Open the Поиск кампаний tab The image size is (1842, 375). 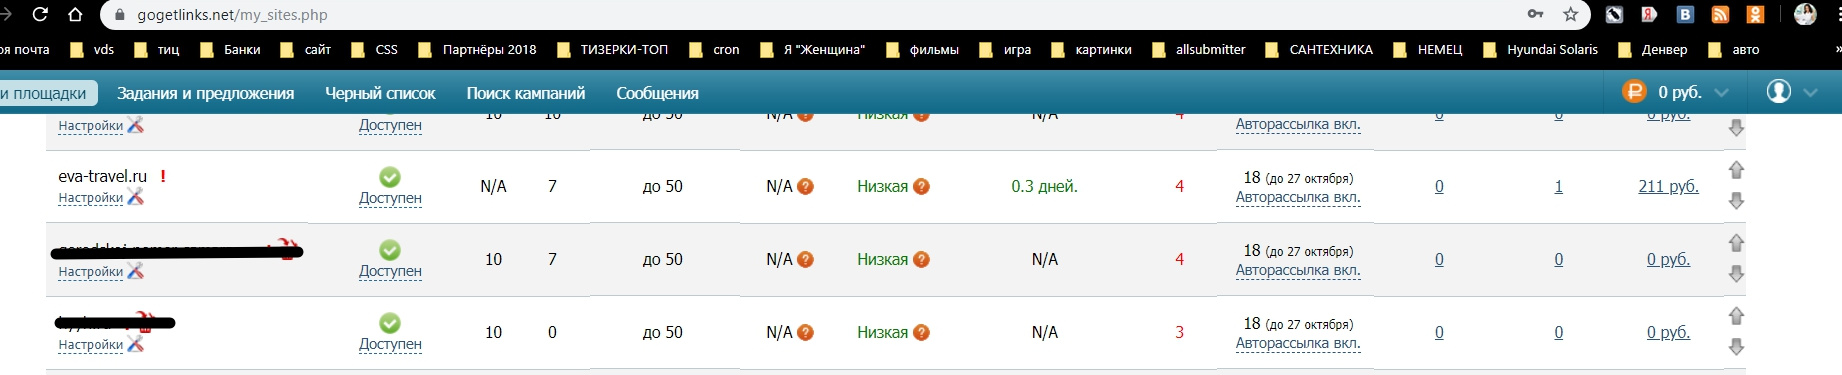525,93
